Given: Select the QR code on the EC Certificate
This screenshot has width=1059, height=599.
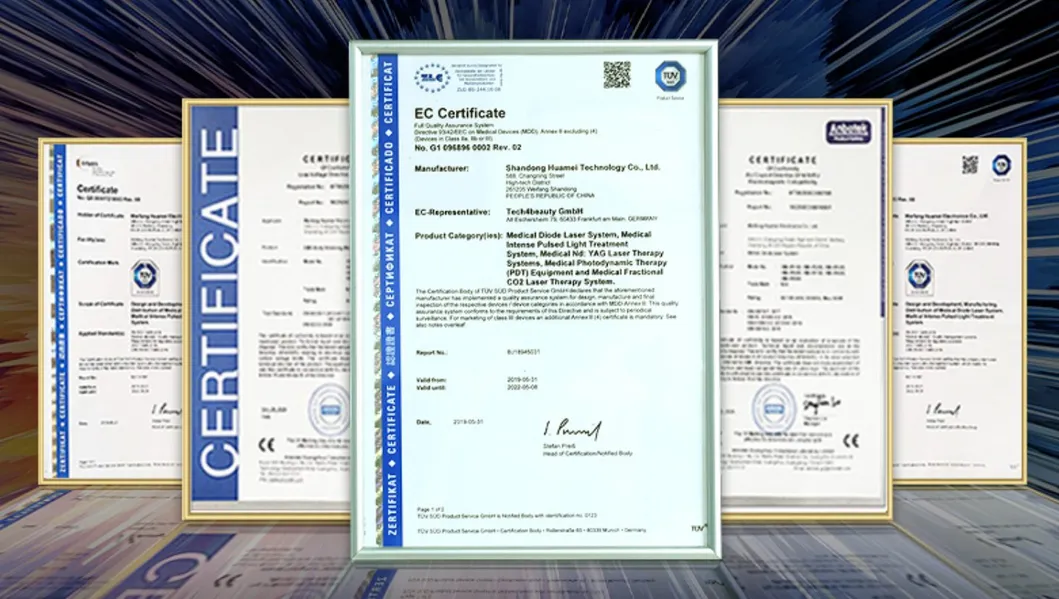Looking at the screenshot, I should pos(616,75).
